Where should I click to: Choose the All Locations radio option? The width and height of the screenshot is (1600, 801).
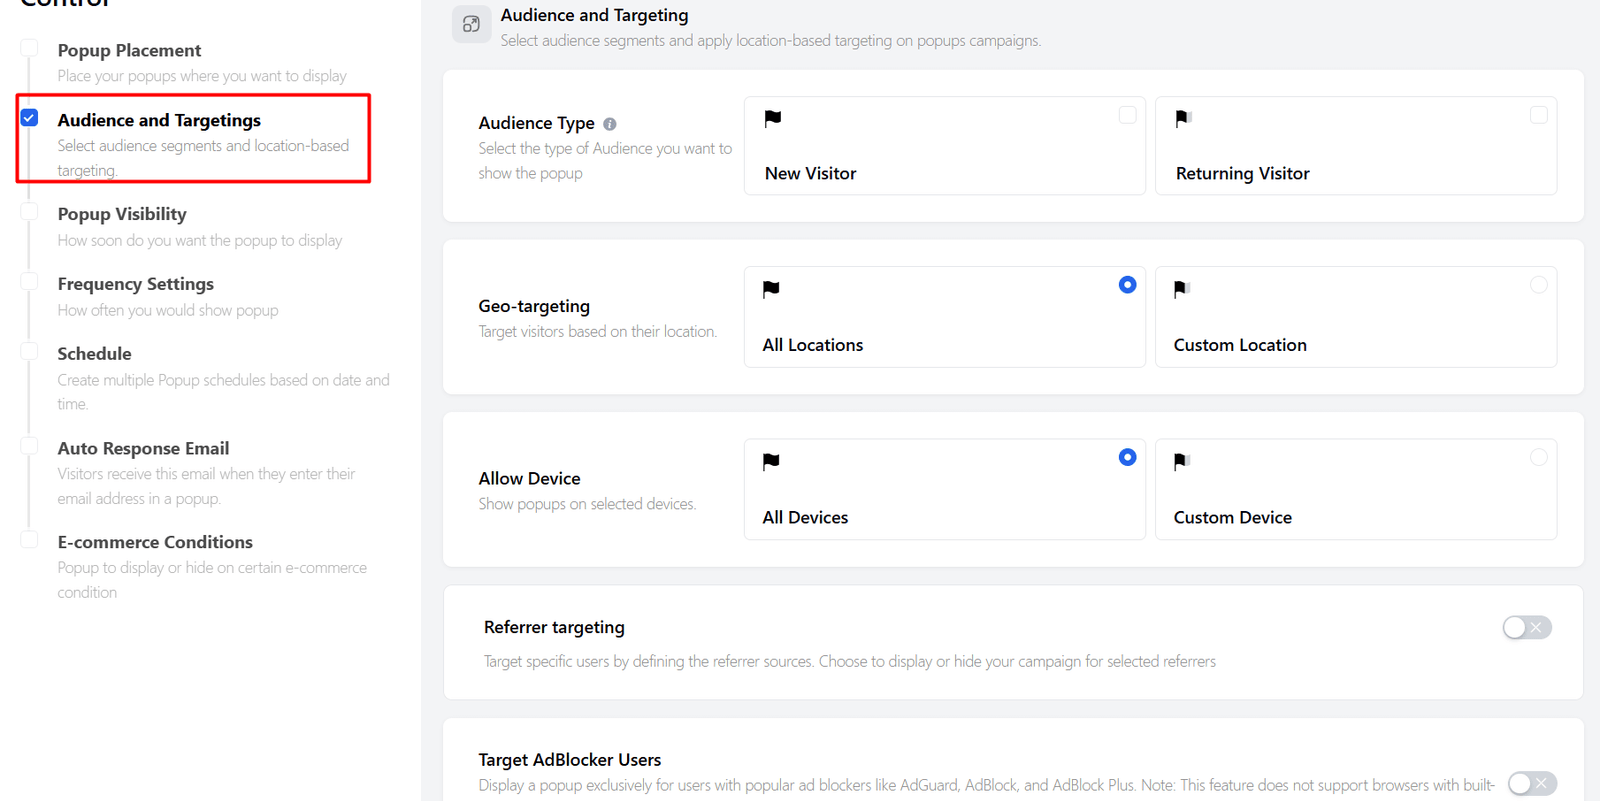point(1127,285)
